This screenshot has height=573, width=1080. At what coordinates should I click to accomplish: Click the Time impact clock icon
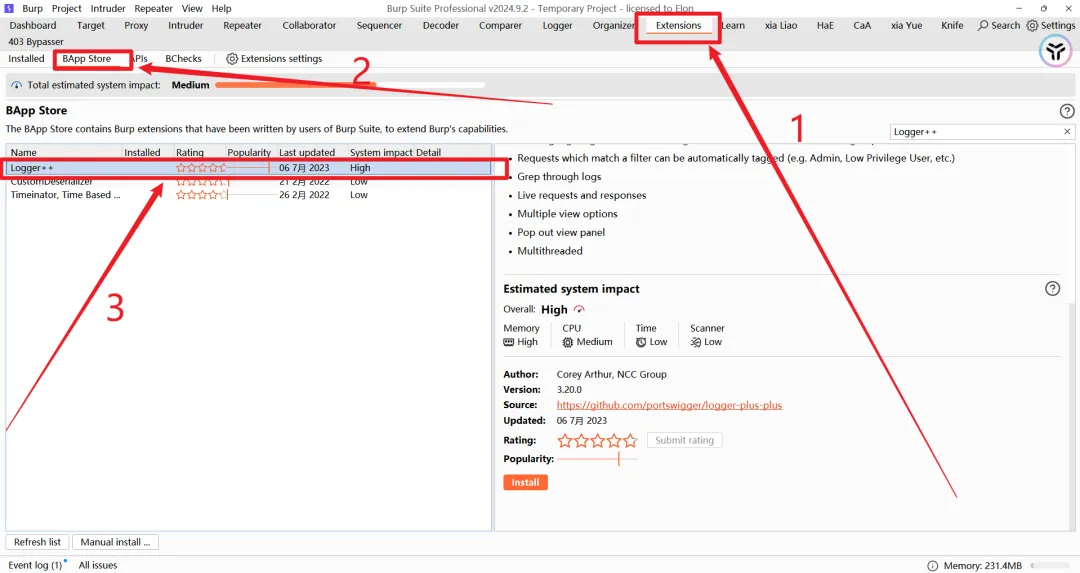point(641,342)
